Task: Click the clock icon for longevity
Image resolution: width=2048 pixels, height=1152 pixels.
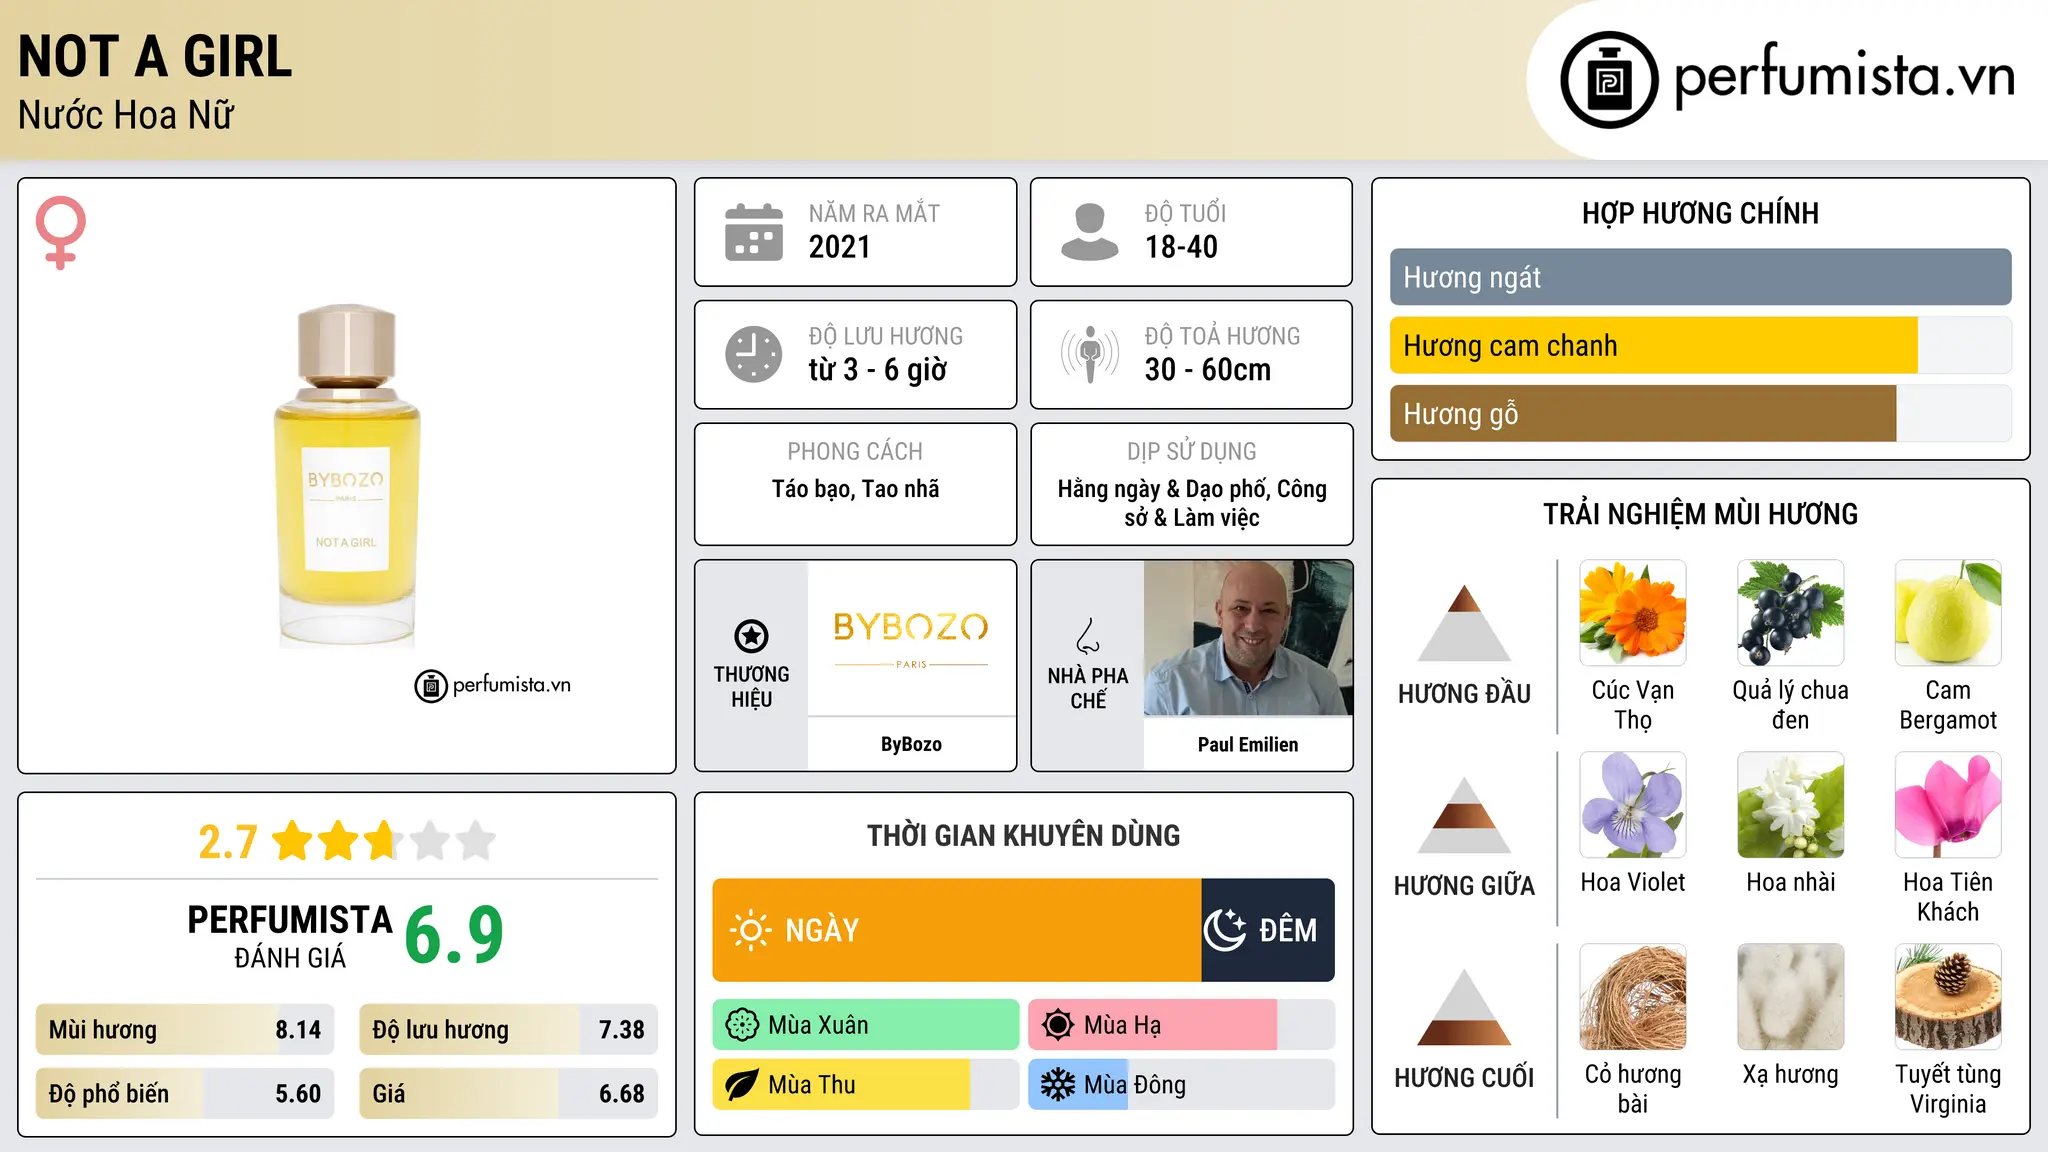Action: click(754, 354)
